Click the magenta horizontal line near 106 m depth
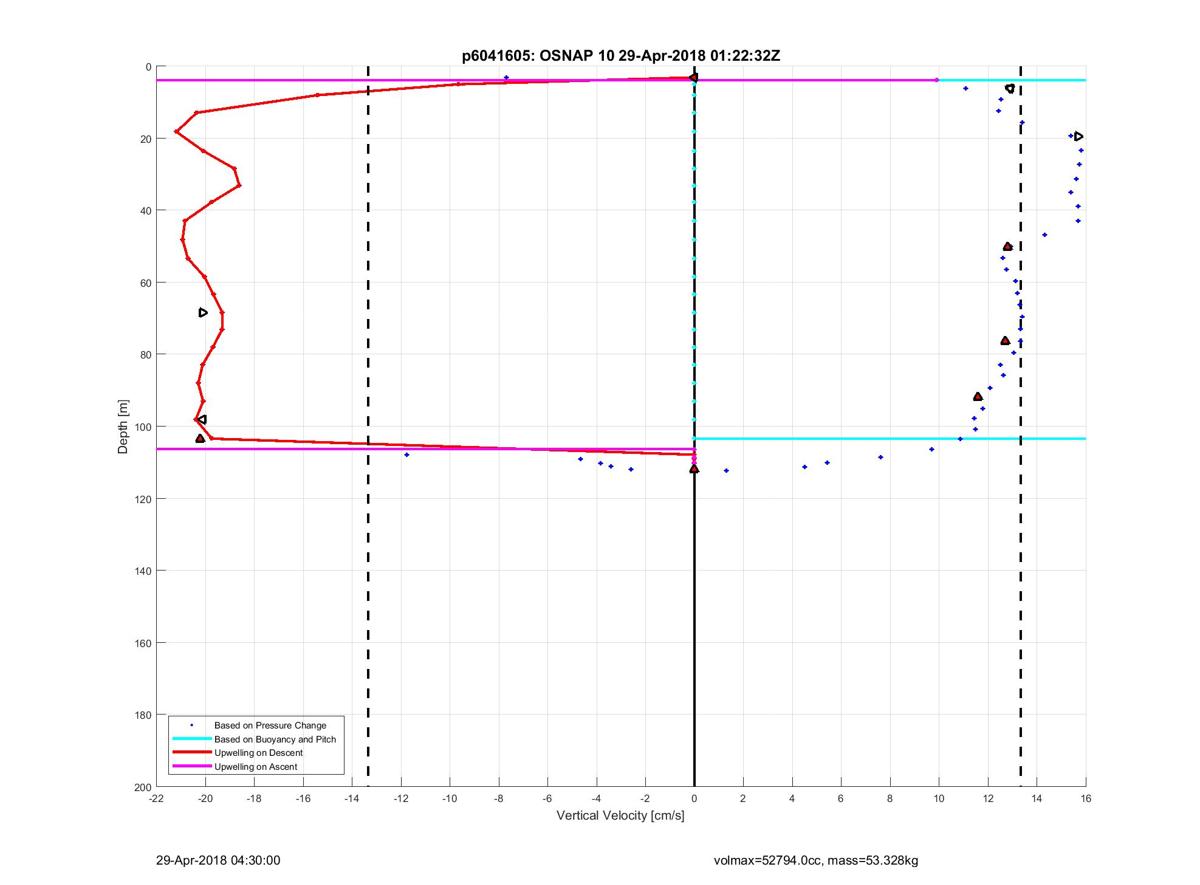Image resolution: width=1200 pixels, height=885 pixels. (425, 449)
